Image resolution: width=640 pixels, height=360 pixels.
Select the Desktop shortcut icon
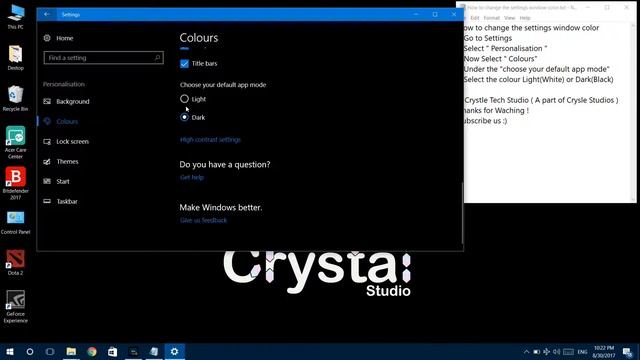click(16, 58)
